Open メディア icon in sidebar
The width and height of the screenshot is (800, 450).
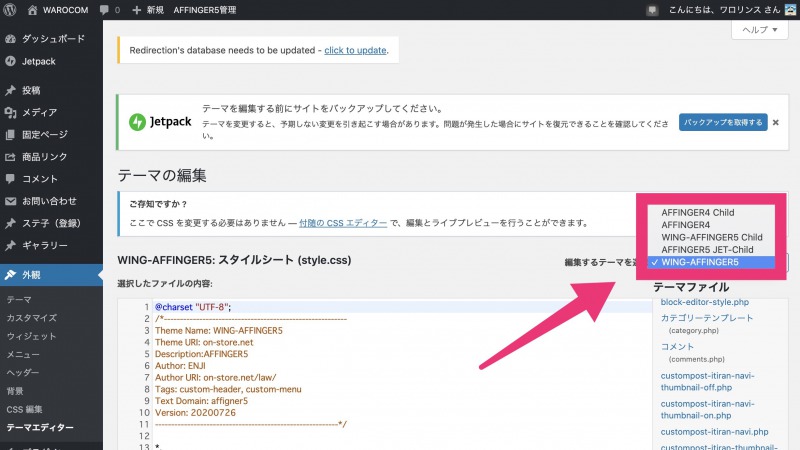pos(11,112)
